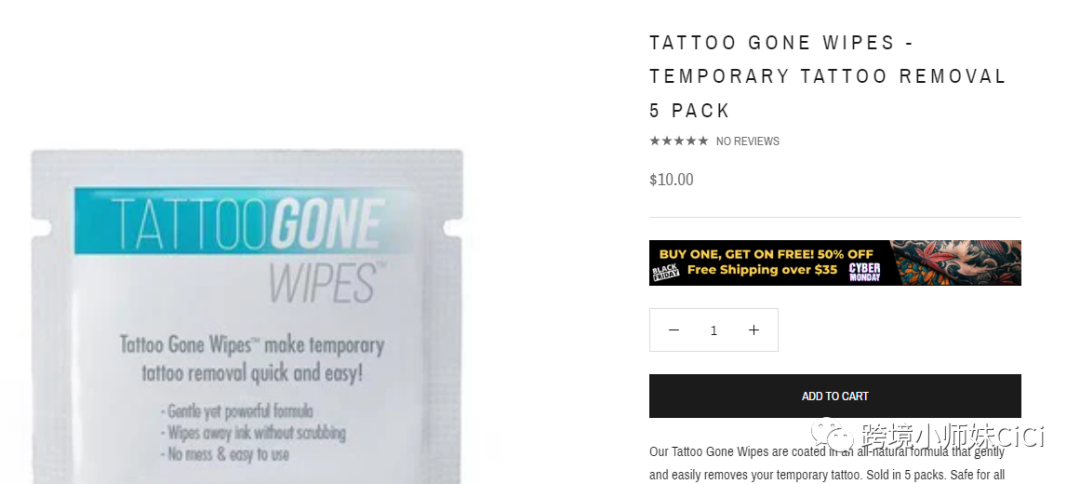Click the product description paragraph text
The image size is (1080, 484).
point(827,464)
